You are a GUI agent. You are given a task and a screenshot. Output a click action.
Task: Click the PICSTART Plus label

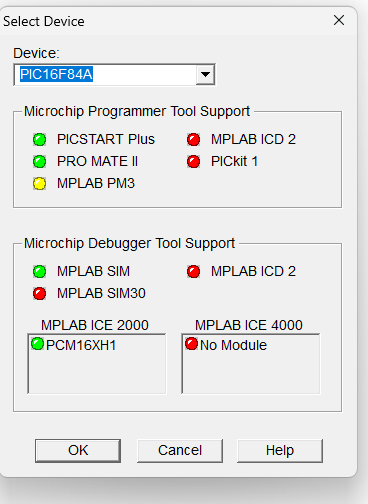pyautogui.click(x=106, y=139)
